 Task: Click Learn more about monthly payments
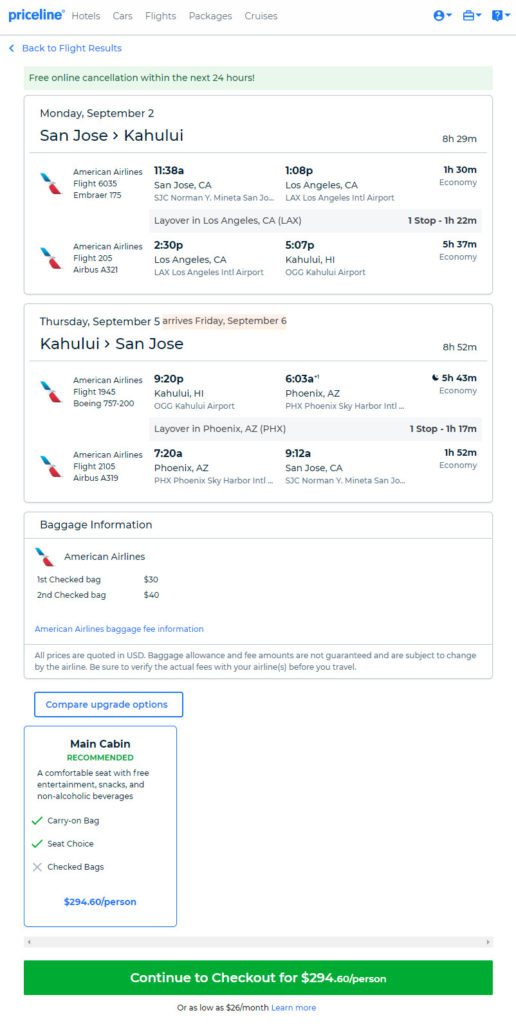[x=294, y=1008]
